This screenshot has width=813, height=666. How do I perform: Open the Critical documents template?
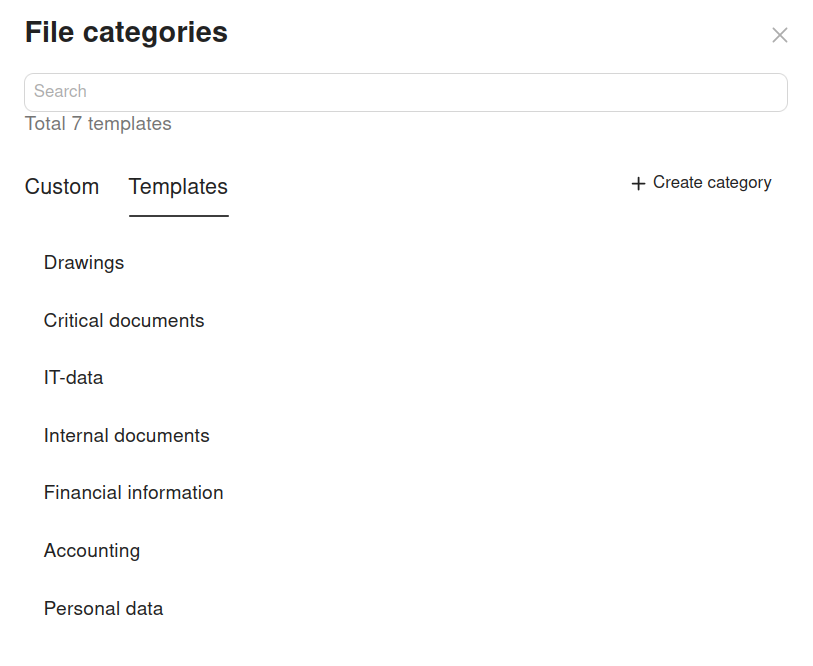tap(124, 321)
